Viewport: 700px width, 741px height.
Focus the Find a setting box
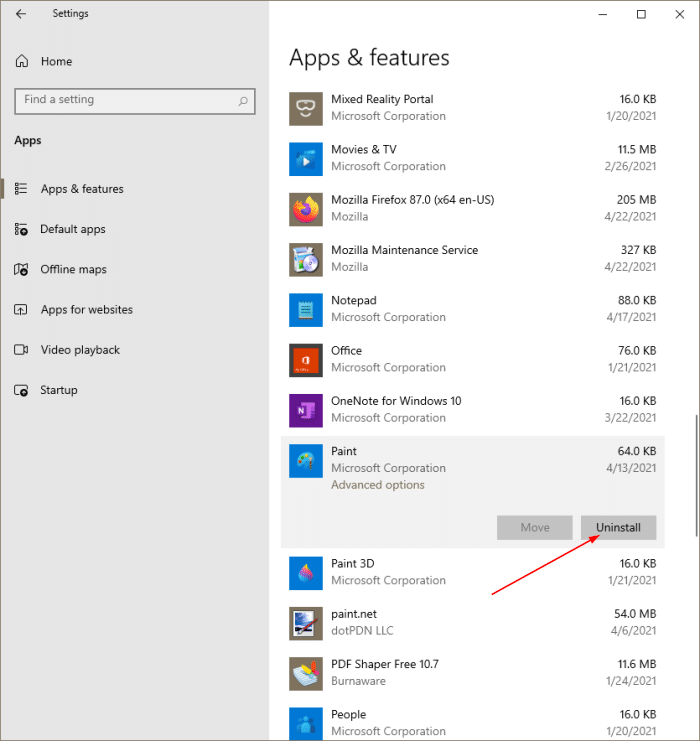[135, 101]
